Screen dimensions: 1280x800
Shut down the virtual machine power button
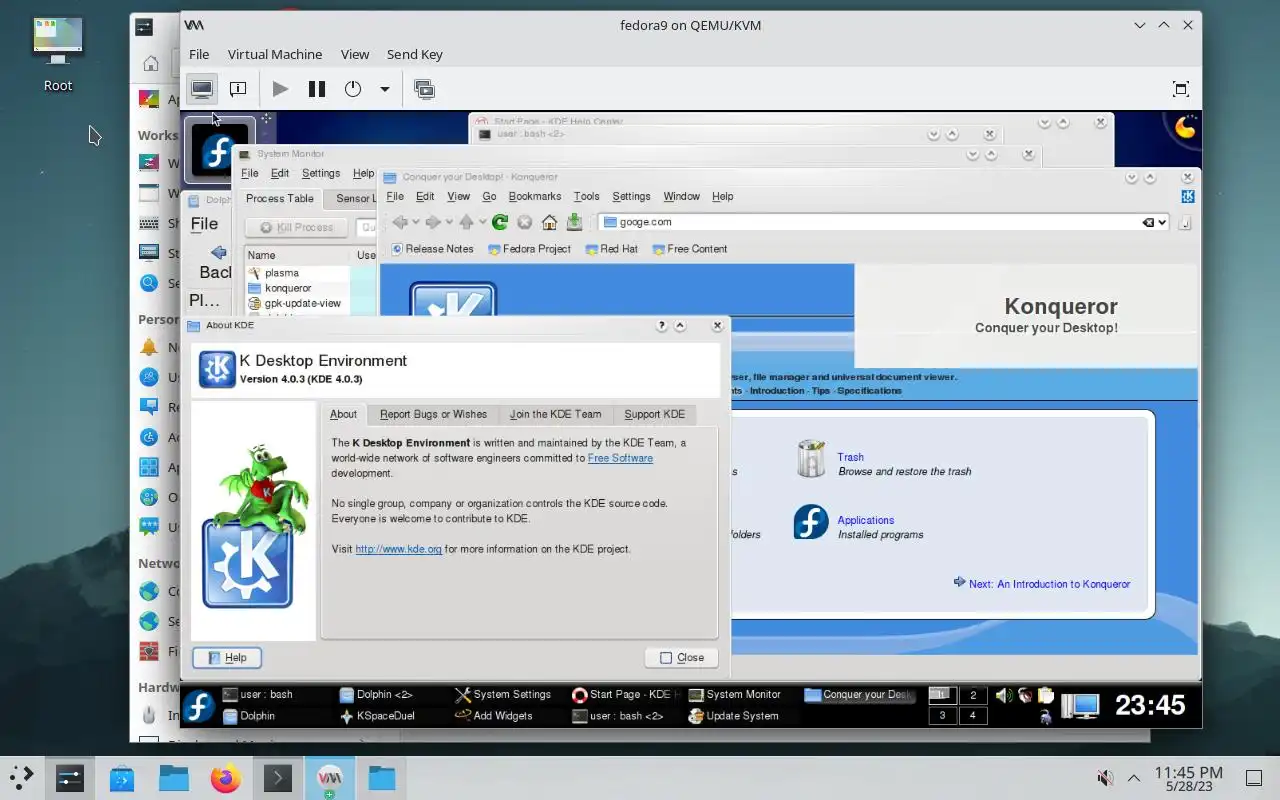pos(353,89)
